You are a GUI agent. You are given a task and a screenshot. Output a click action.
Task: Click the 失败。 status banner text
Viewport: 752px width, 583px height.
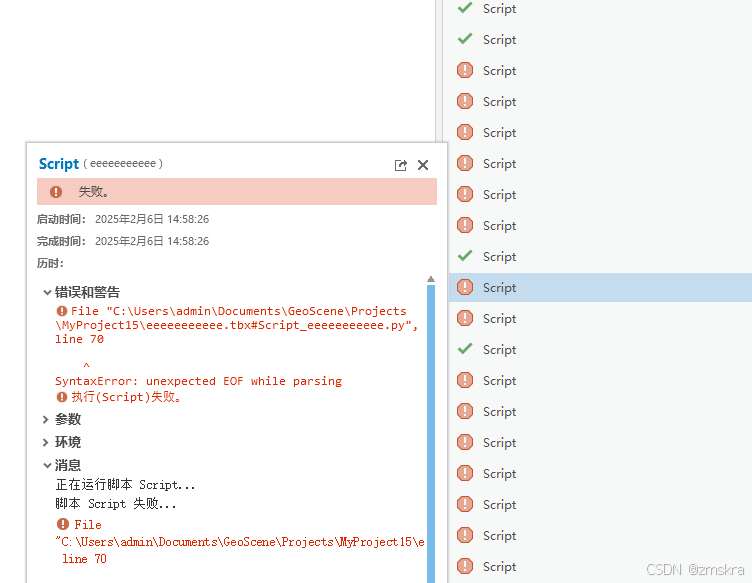(x=94, y=192)
